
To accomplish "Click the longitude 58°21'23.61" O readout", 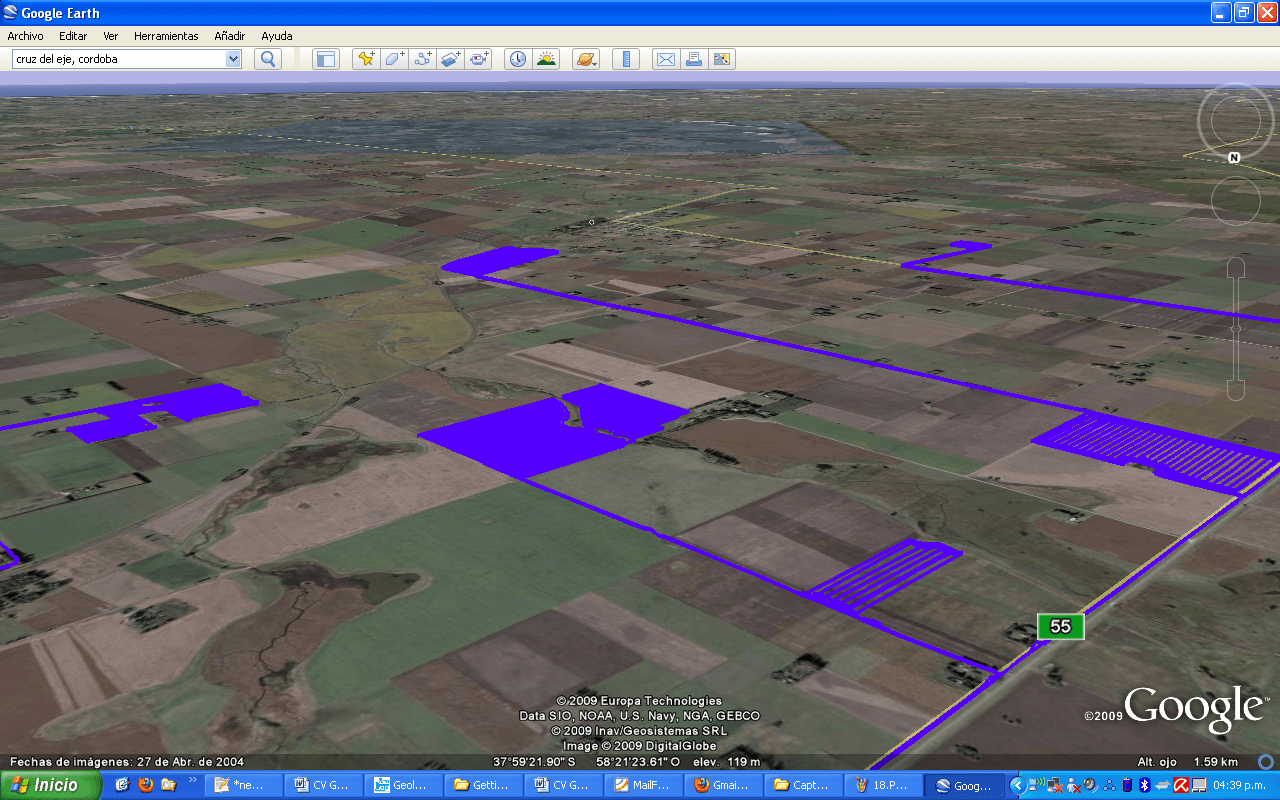I will [638, 762].
